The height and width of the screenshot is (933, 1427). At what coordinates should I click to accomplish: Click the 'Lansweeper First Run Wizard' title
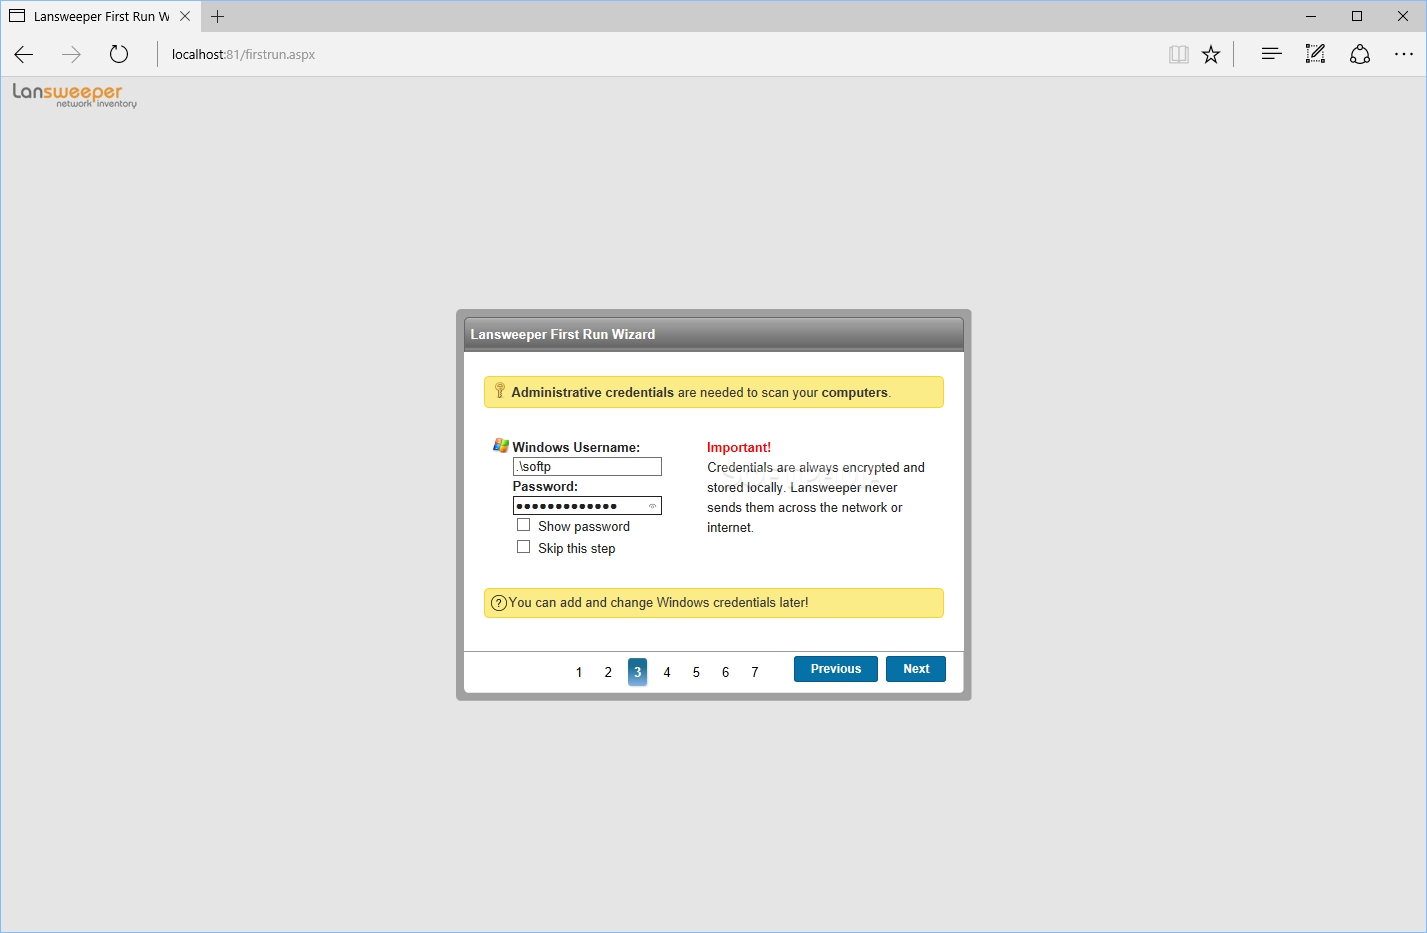tap(563, 335)
